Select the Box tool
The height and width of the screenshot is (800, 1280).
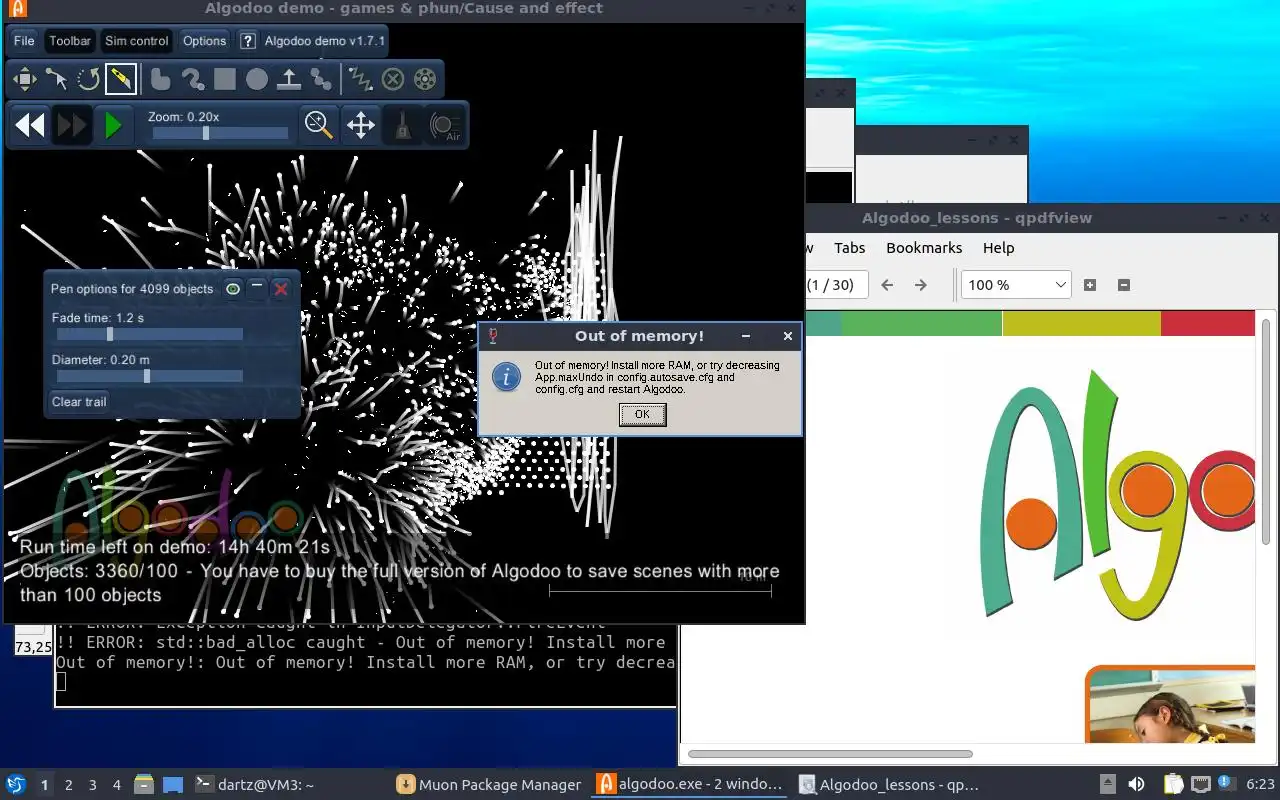point(224,78)
